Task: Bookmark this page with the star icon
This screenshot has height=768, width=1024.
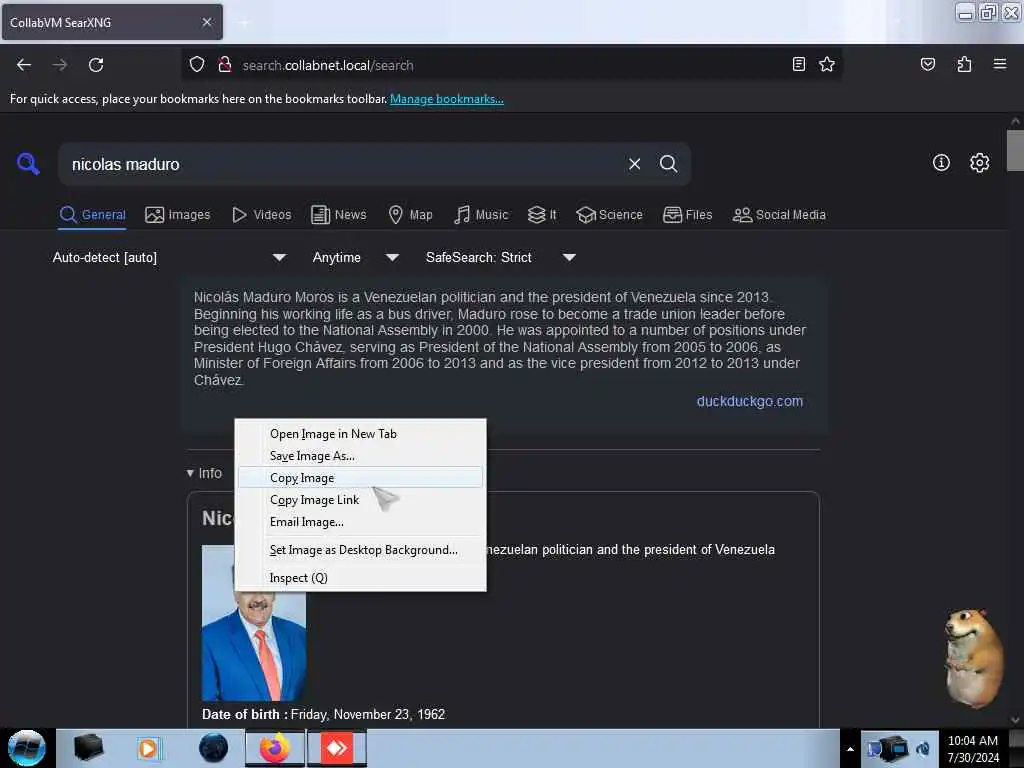Action: pos(827,64)
